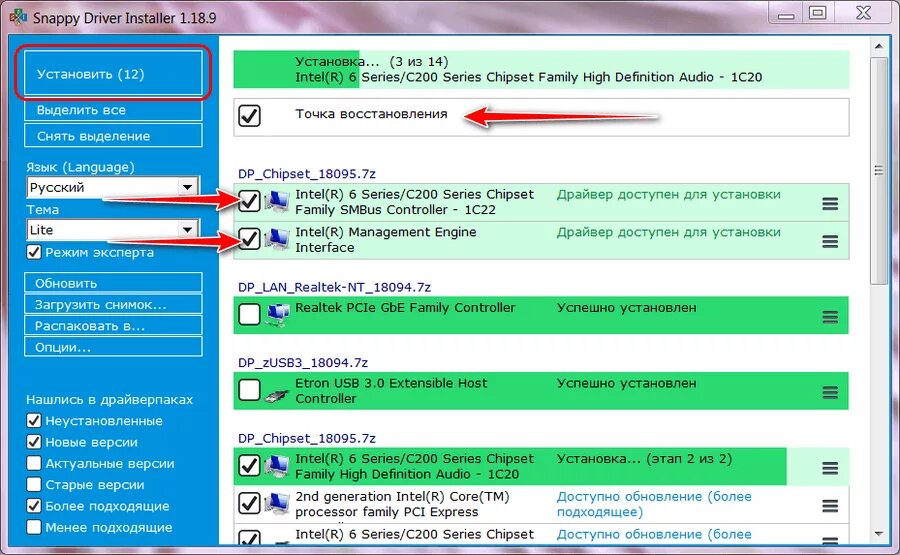Open hamburger menu for Management Engine Interface row

click(x=830, y=241)
